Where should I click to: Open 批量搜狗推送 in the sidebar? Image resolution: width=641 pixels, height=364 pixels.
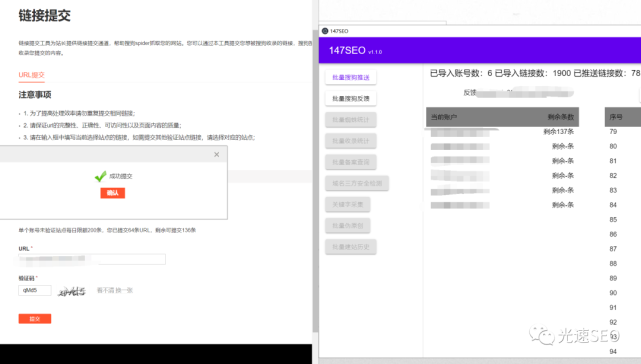coord(351,77)
